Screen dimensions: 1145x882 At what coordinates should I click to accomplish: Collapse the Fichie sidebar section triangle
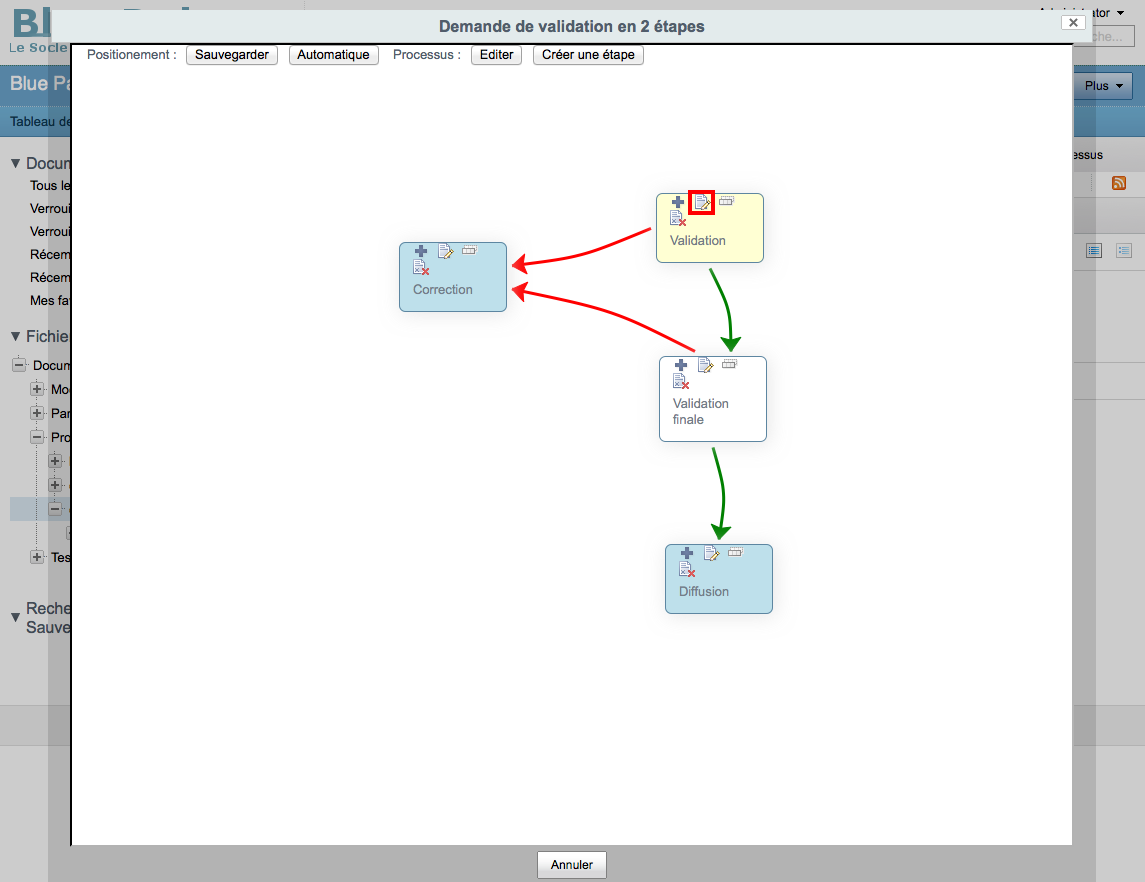coord(15,337)
